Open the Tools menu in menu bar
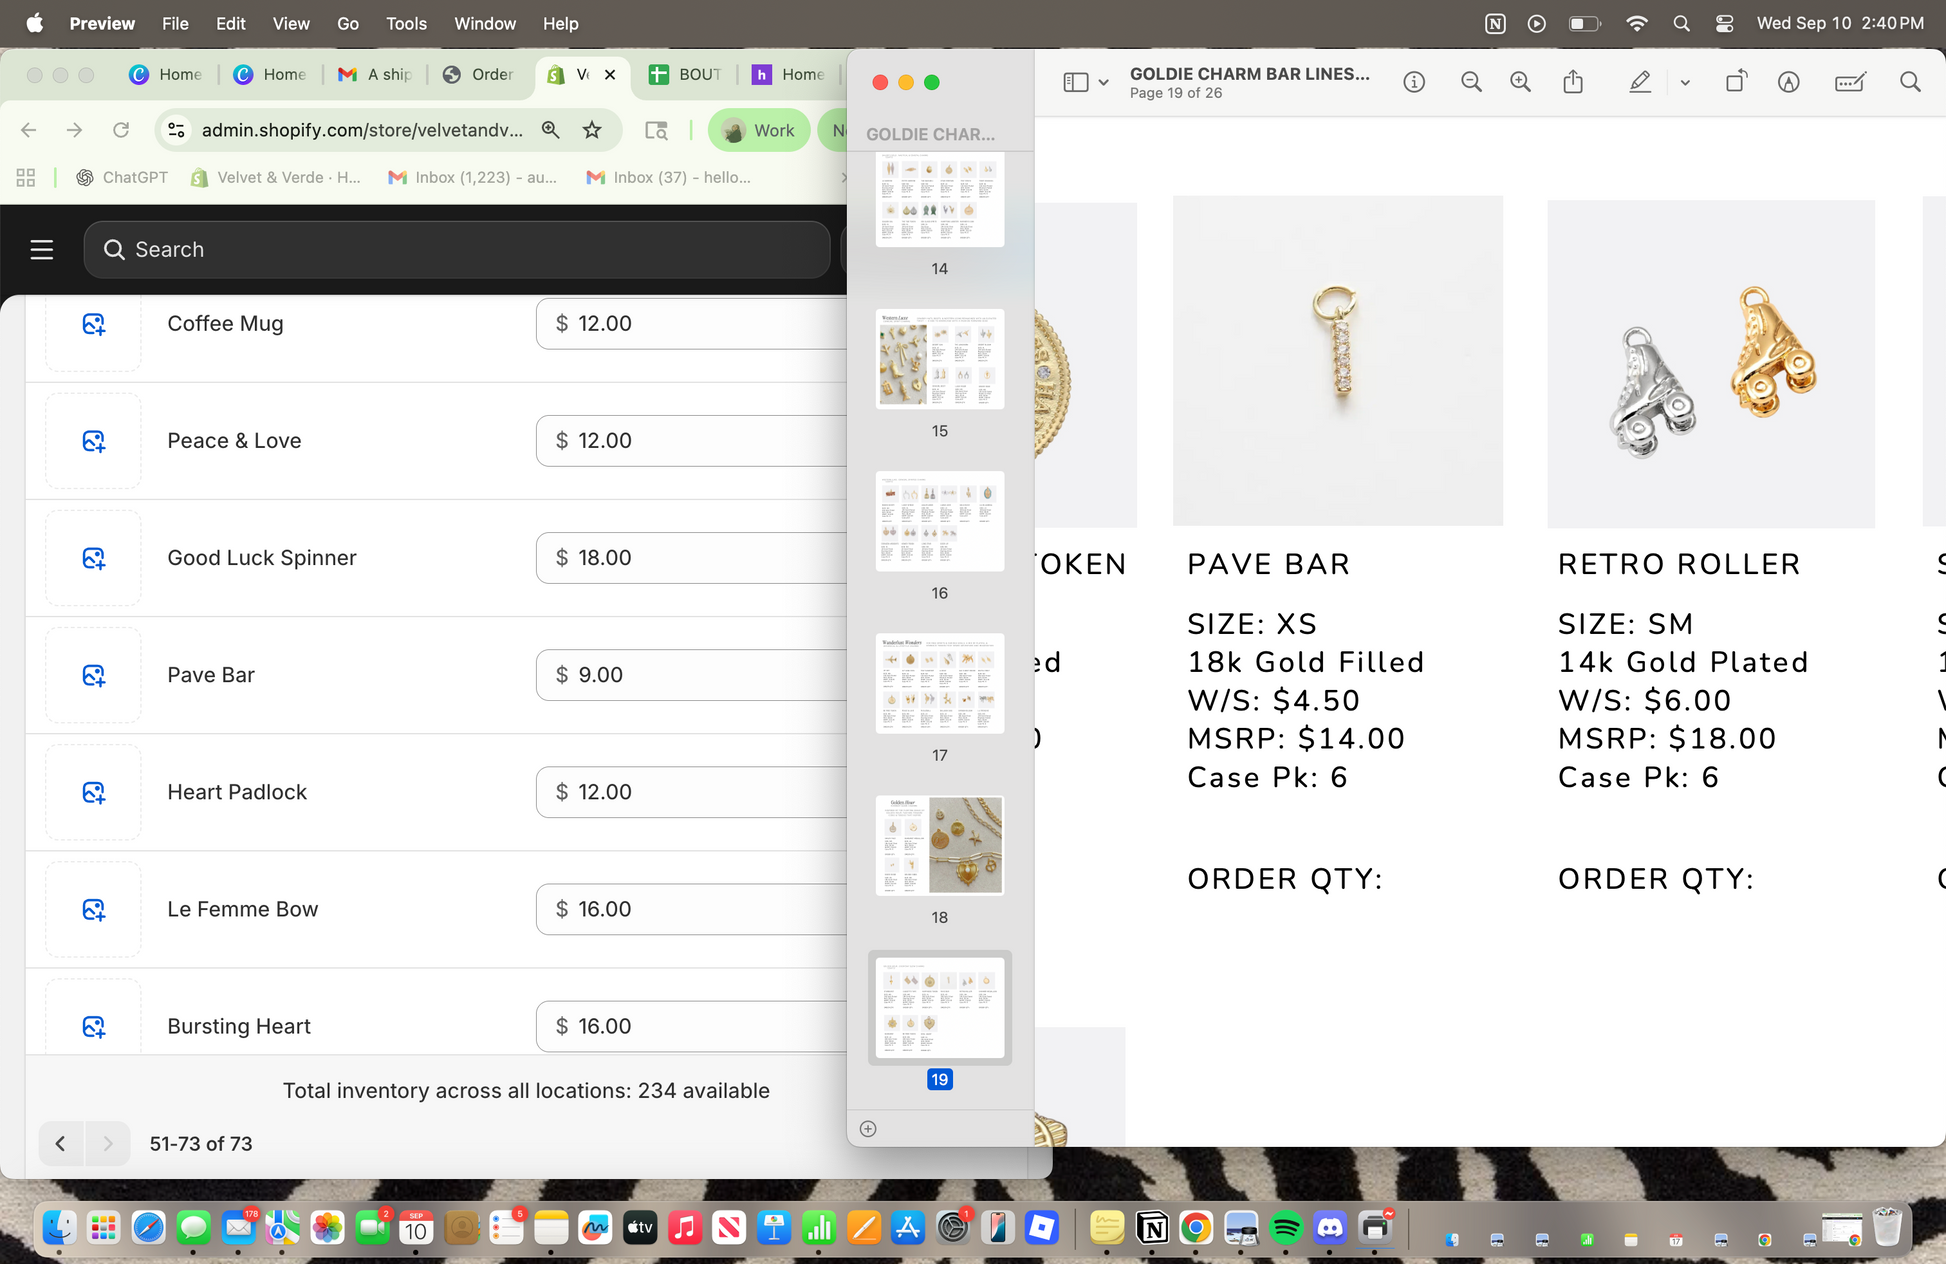Viewport: 1946px width, 1264px height. (x=406, y=23)
